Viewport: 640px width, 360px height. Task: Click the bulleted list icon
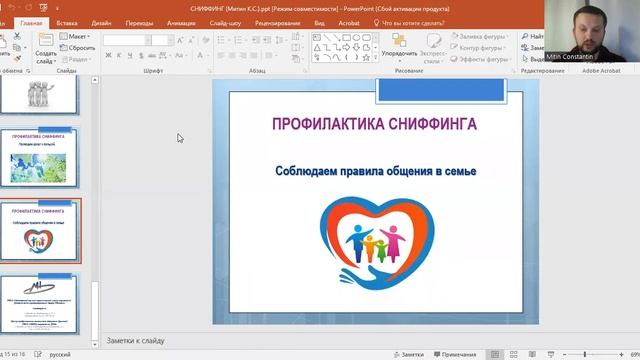point(222,40)
